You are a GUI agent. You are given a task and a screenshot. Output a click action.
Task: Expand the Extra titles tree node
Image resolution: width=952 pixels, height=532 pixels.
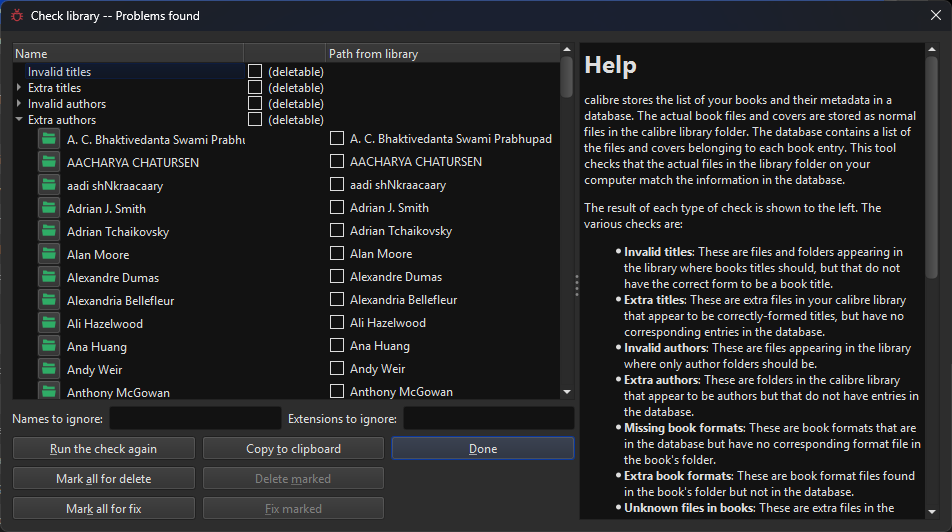pyautogui.click(x=19, y=87)
